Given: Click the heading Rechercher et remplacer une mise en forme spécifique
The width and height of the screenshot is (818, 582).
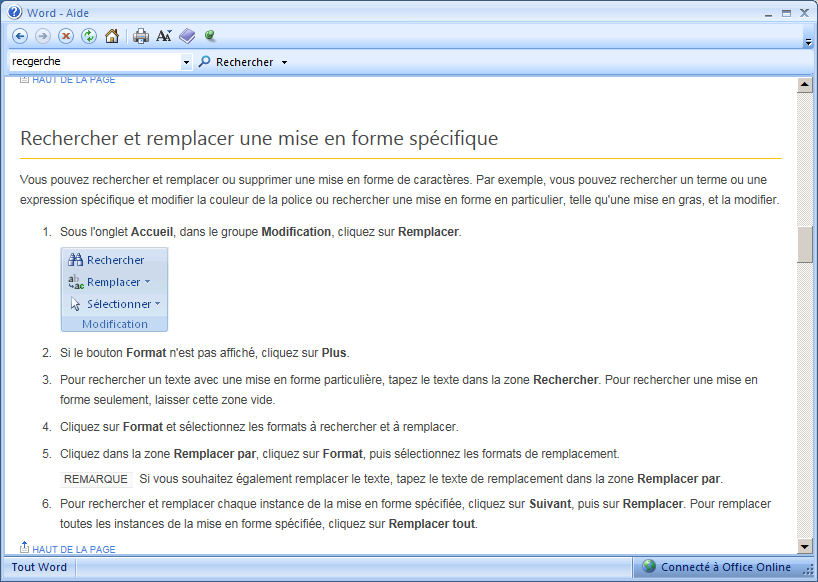Looking at the screenshot, I should point(259,138).
